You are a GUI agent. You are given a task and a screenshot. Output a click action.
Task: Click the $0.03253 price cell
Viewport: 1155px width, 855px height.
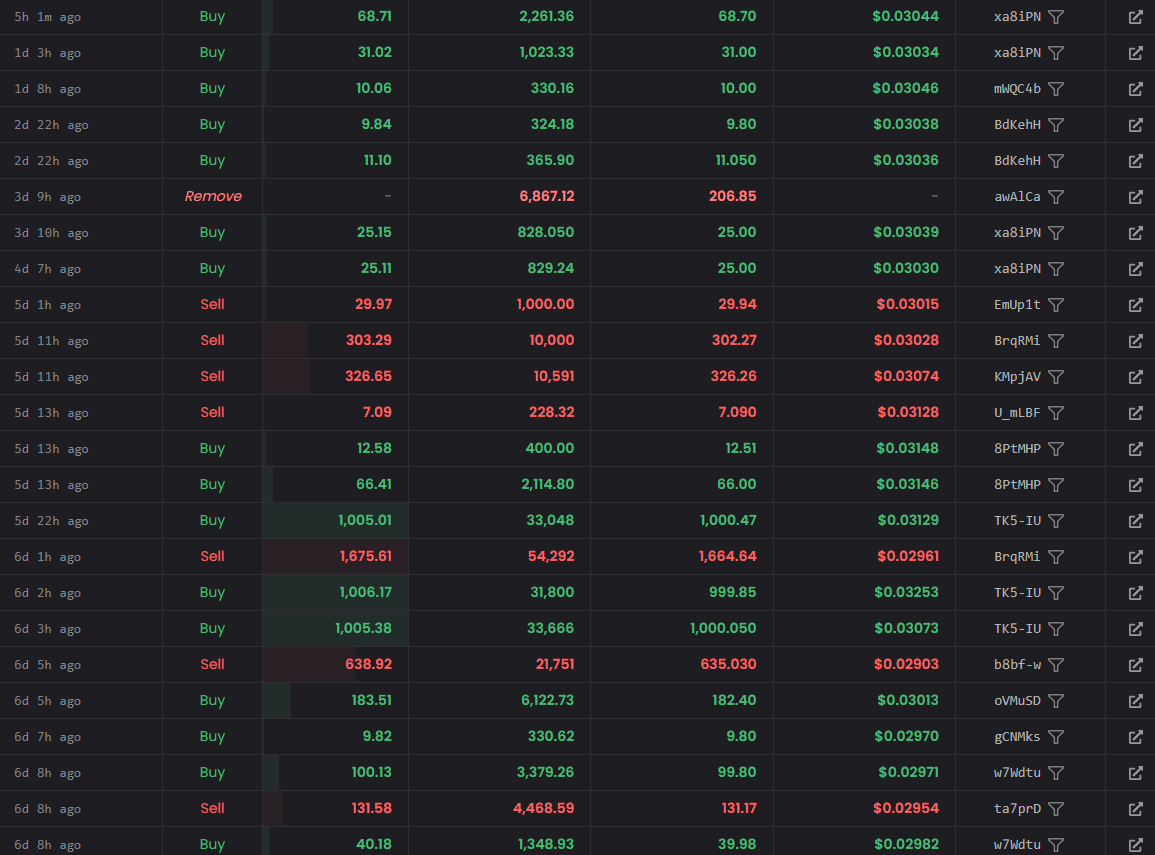point(906,593)
